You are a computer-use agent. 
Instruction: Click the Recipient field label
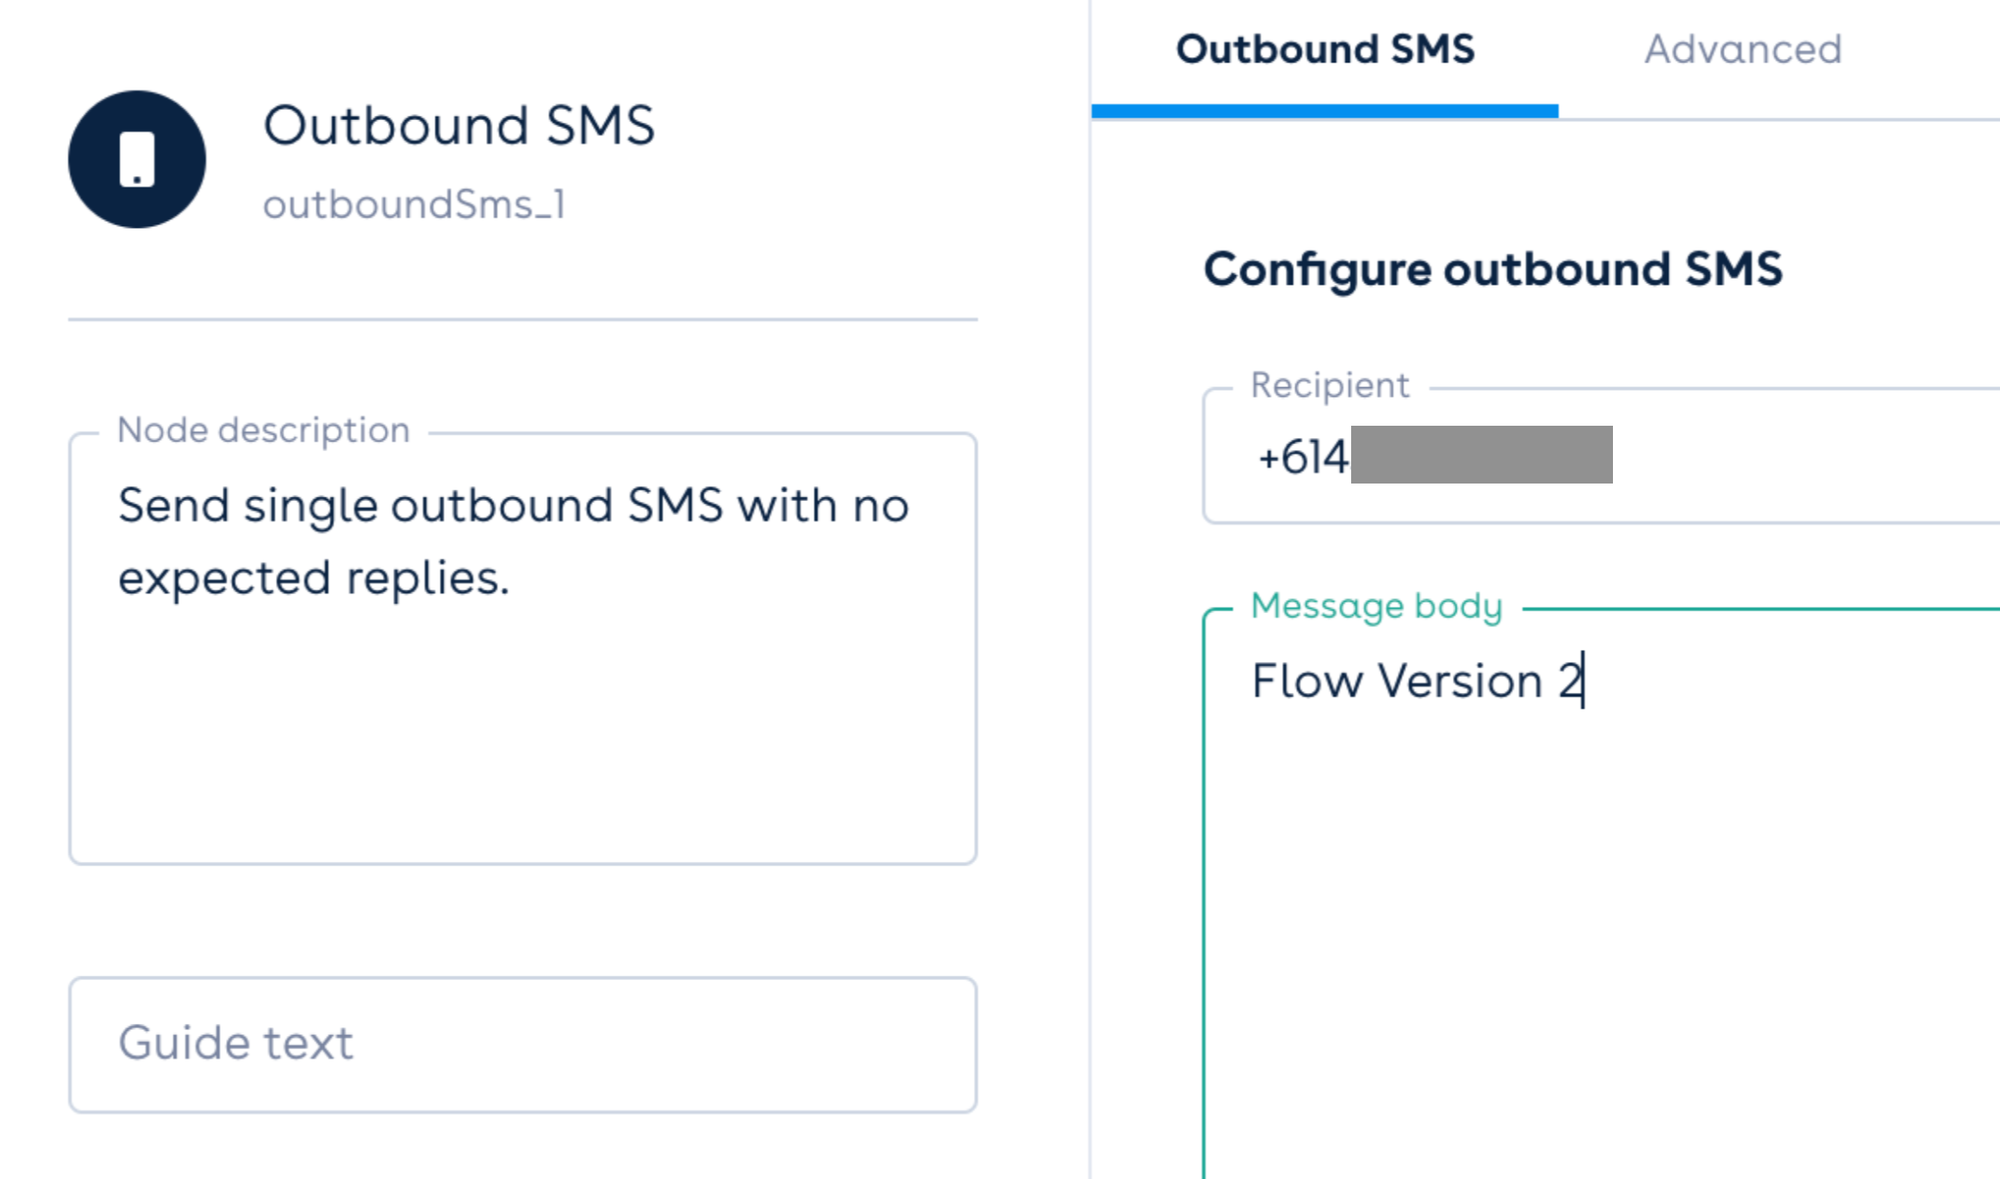[1329, 386]
